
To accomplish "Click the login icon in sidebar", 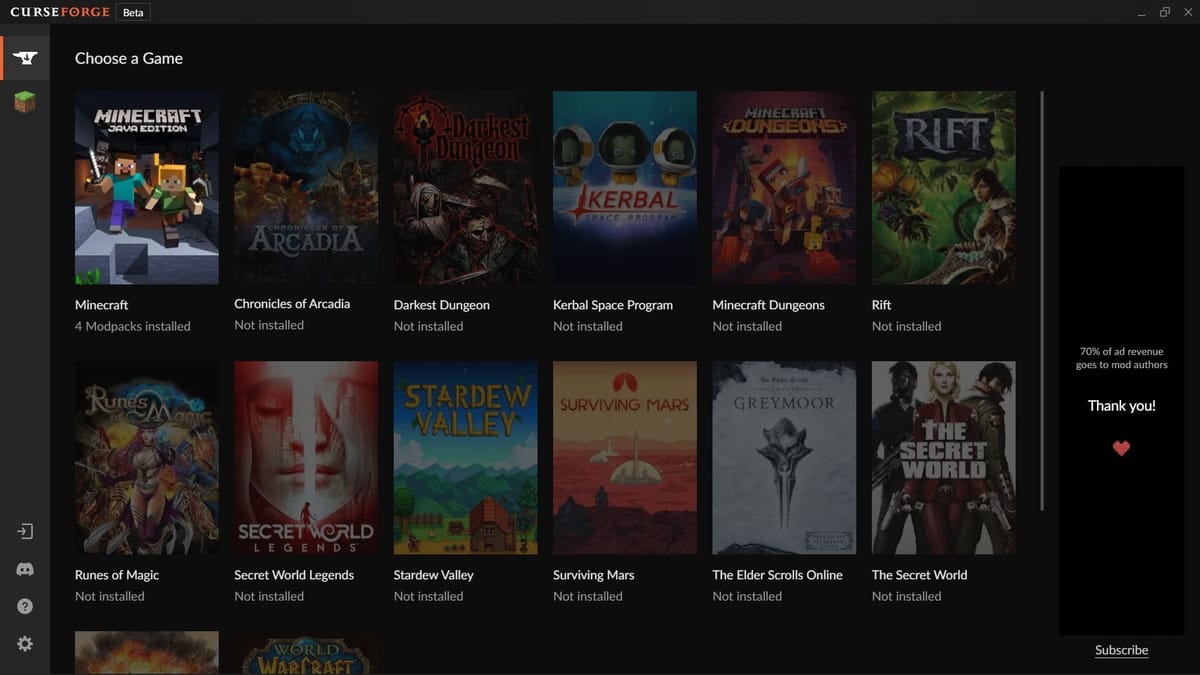I will point(25,532).
